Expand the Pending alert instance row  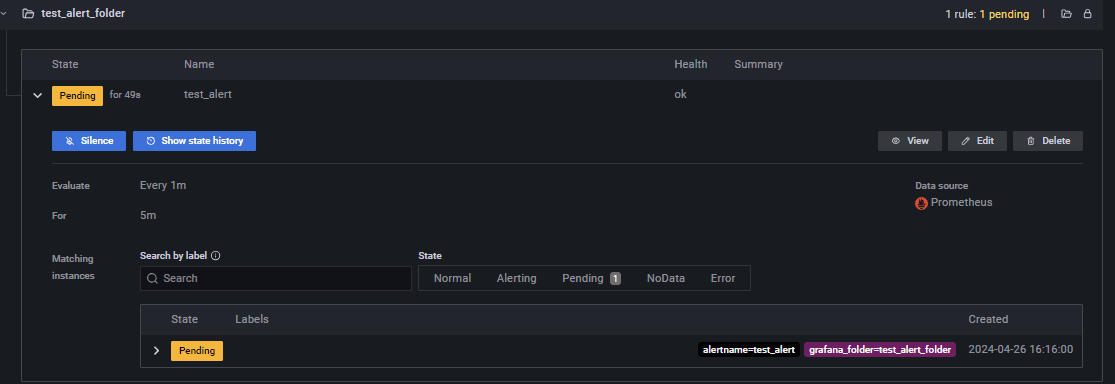(x=156, y=351)
